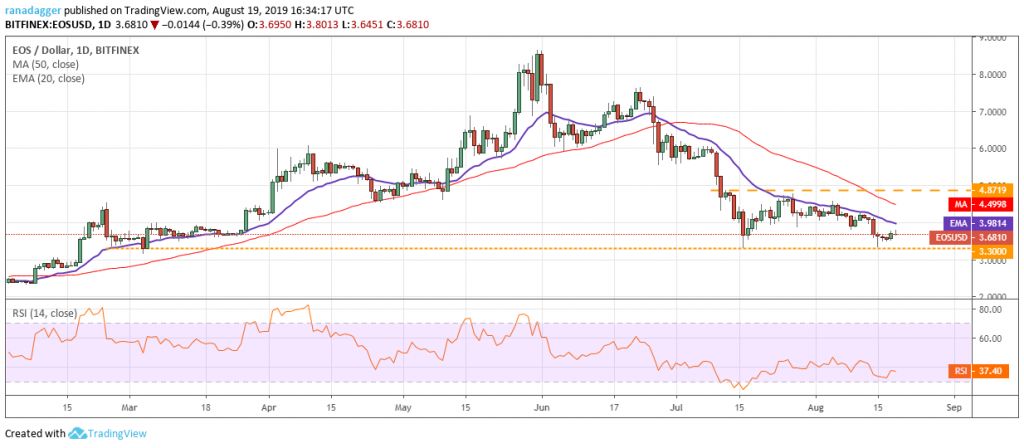The width and height of the screenshot is (1024, 448).
Task: Click the orange RSI 37.40 value tag
Action: click(x=956, y=370)
